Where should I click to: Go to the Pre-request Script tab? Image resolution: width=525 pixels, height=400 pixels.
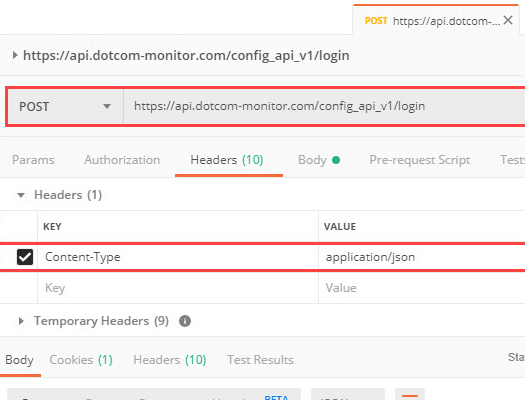click(420, 160)
